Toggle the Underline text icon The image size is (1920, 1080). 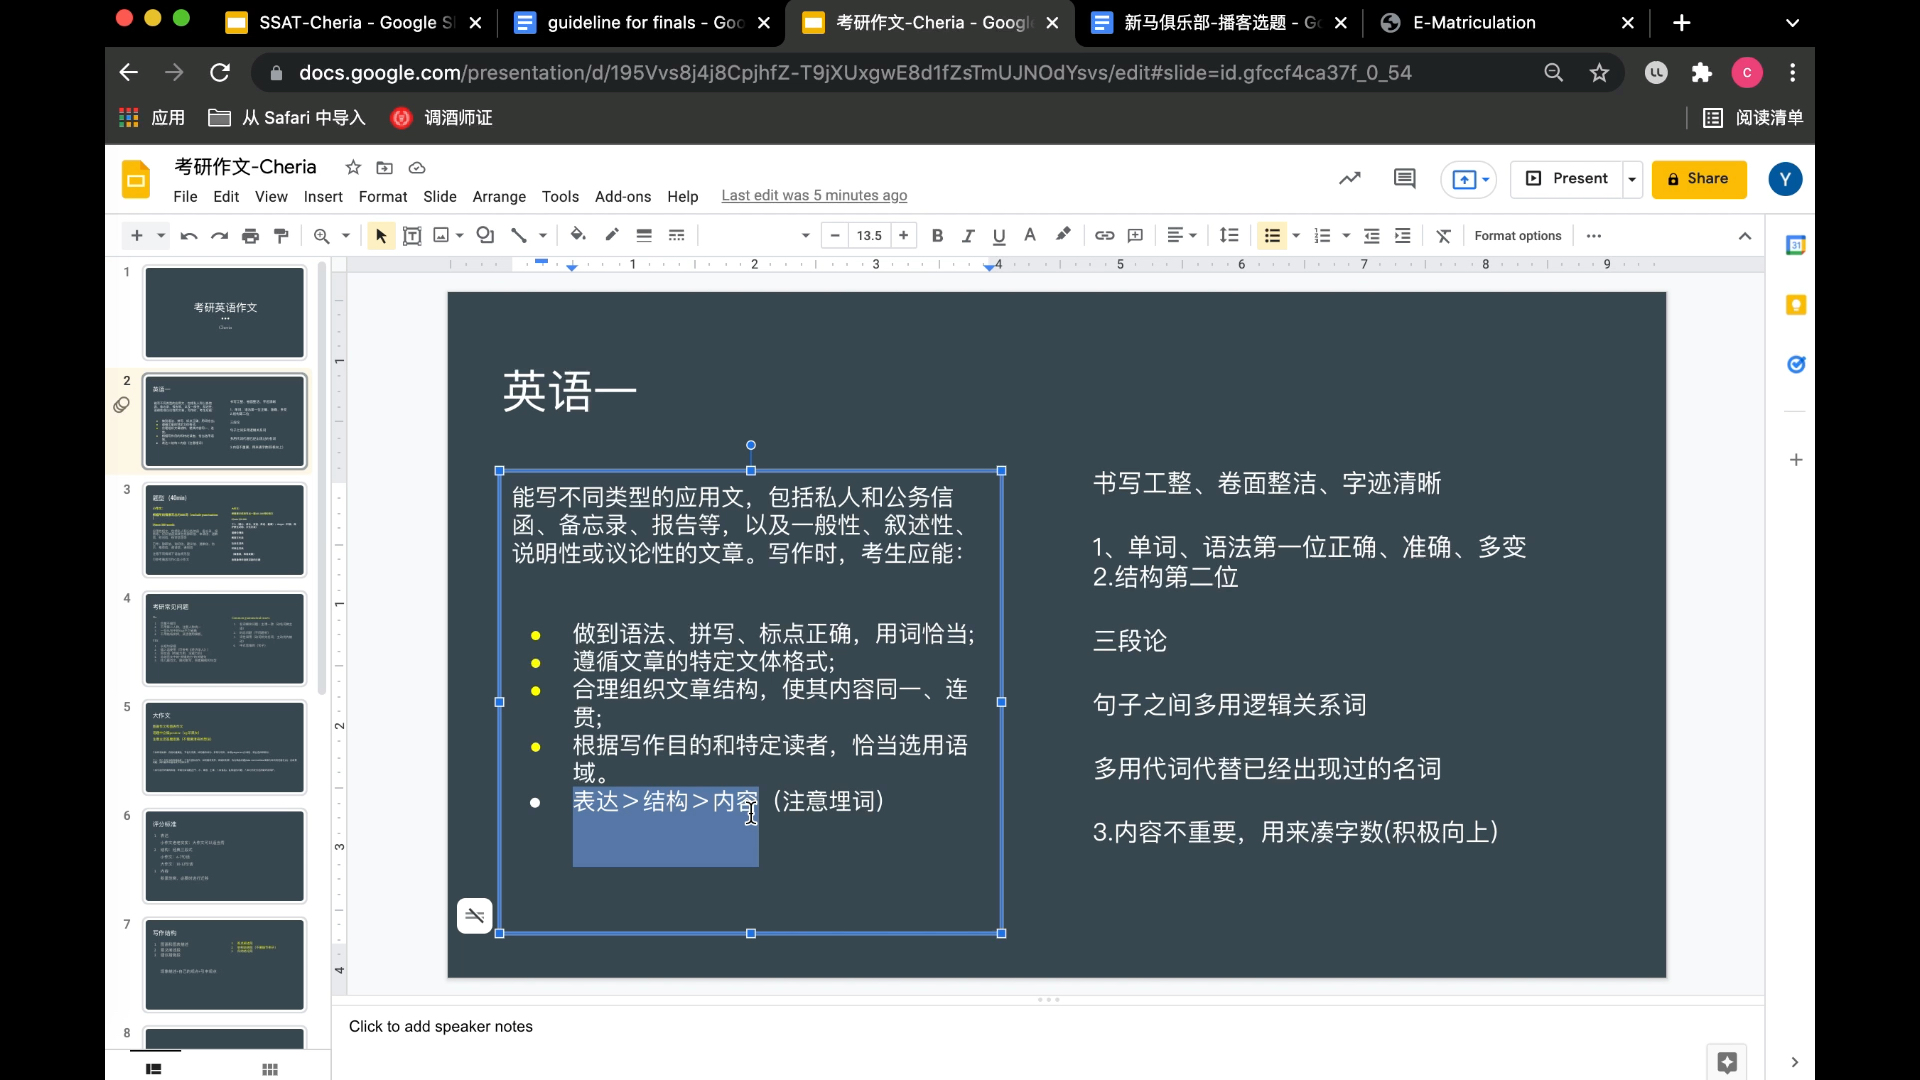click(x=1000, y=235)
